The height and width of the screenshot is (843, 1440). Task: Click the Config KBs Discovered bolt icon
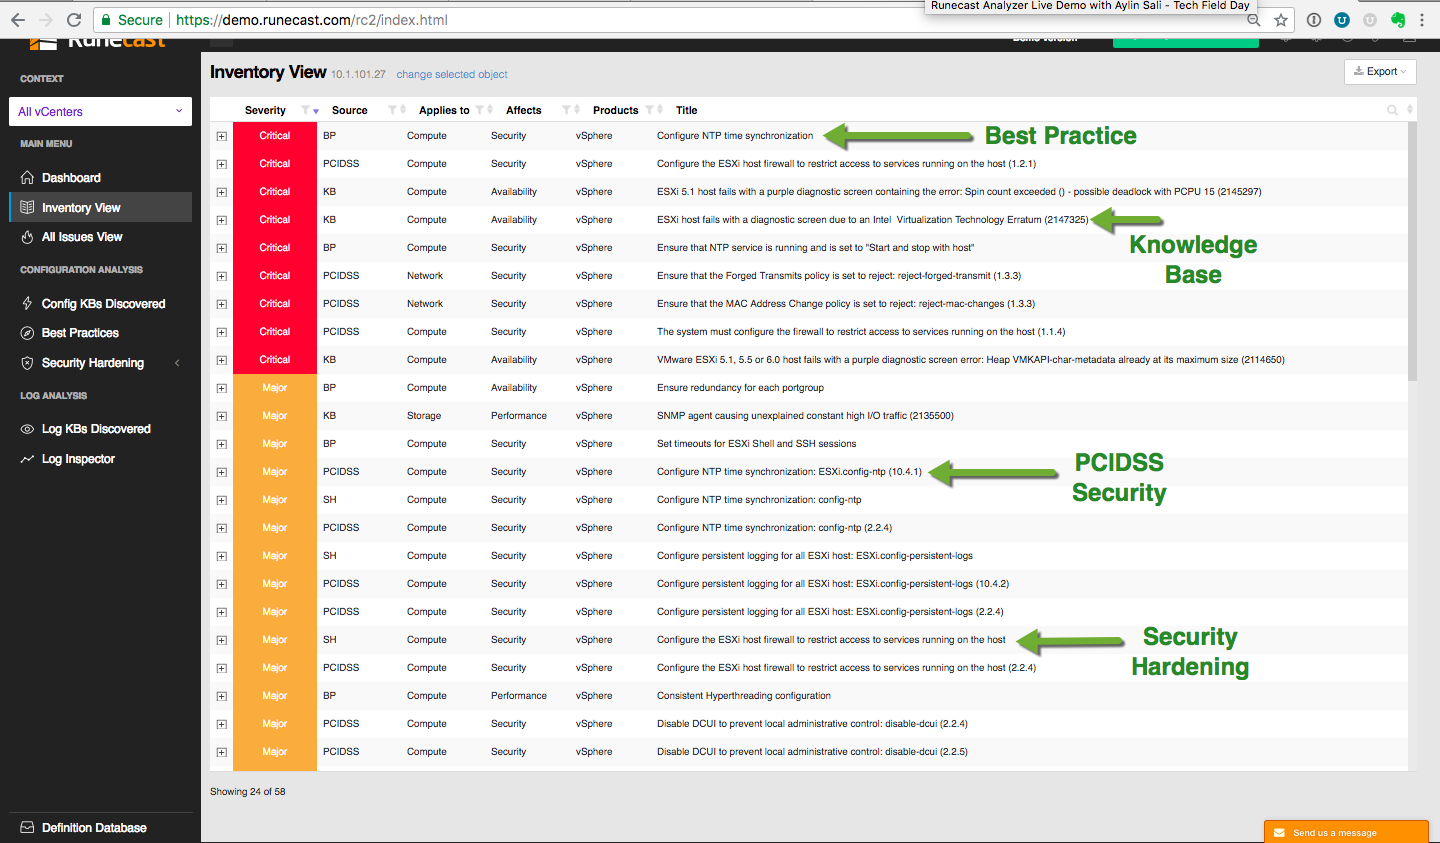pyautogui.click(x=27, y=304)
